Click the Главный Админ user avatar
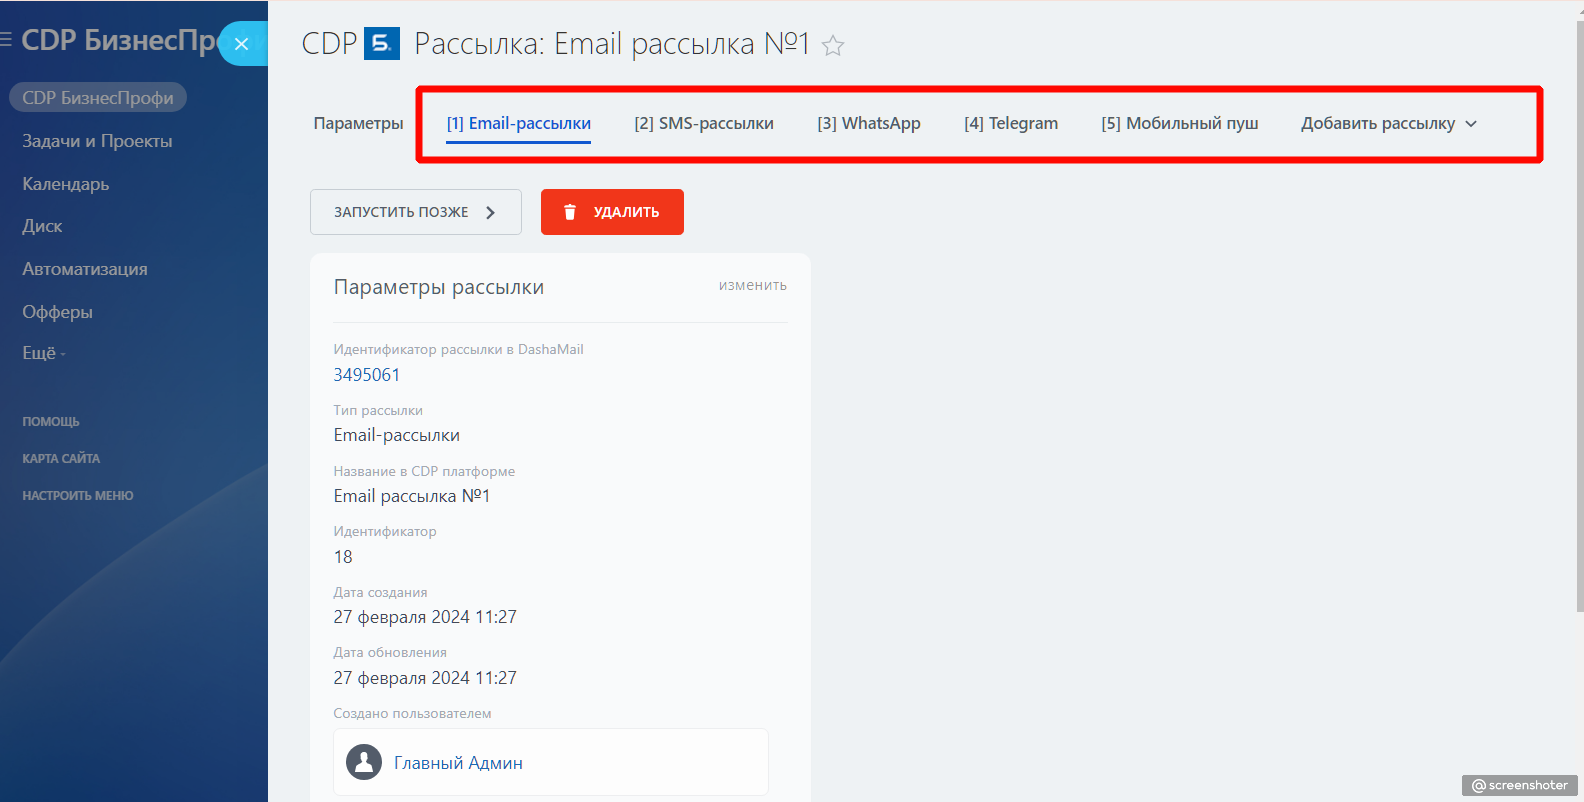Image resolution: width=1584 pixels, height=802 pixels. point(364,762)
